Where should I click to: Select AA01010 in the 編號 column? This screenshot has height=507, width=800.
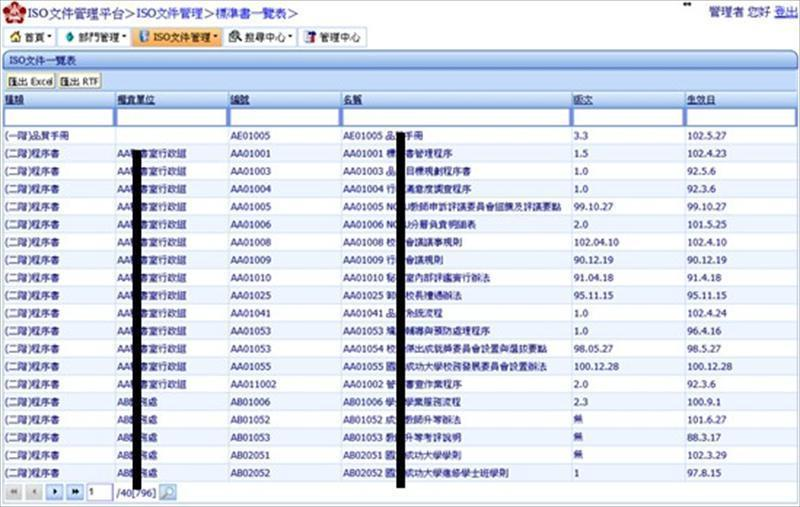tap(251, 278)
